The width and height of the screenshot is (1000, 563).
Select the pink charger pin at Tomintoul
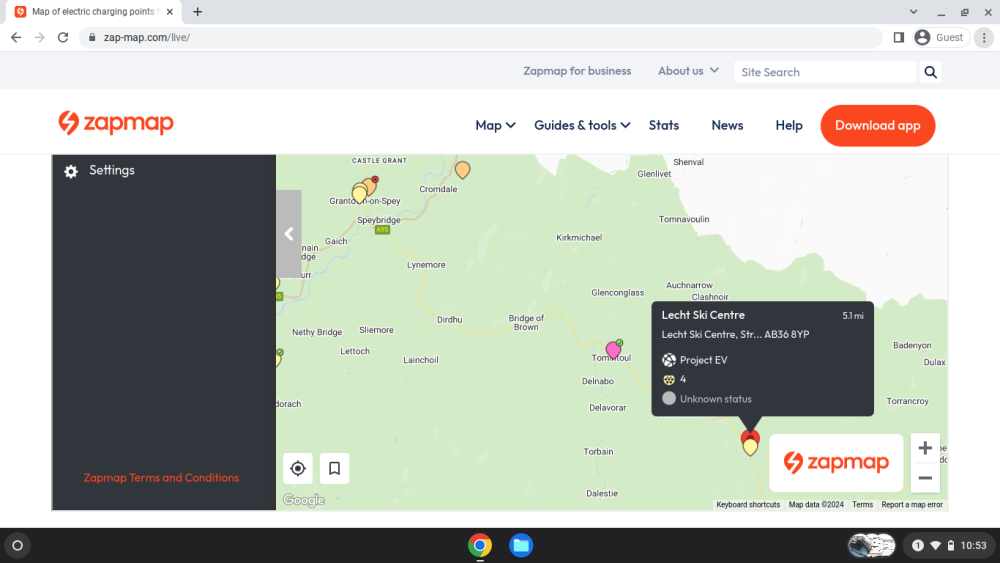tap(613, 349)
